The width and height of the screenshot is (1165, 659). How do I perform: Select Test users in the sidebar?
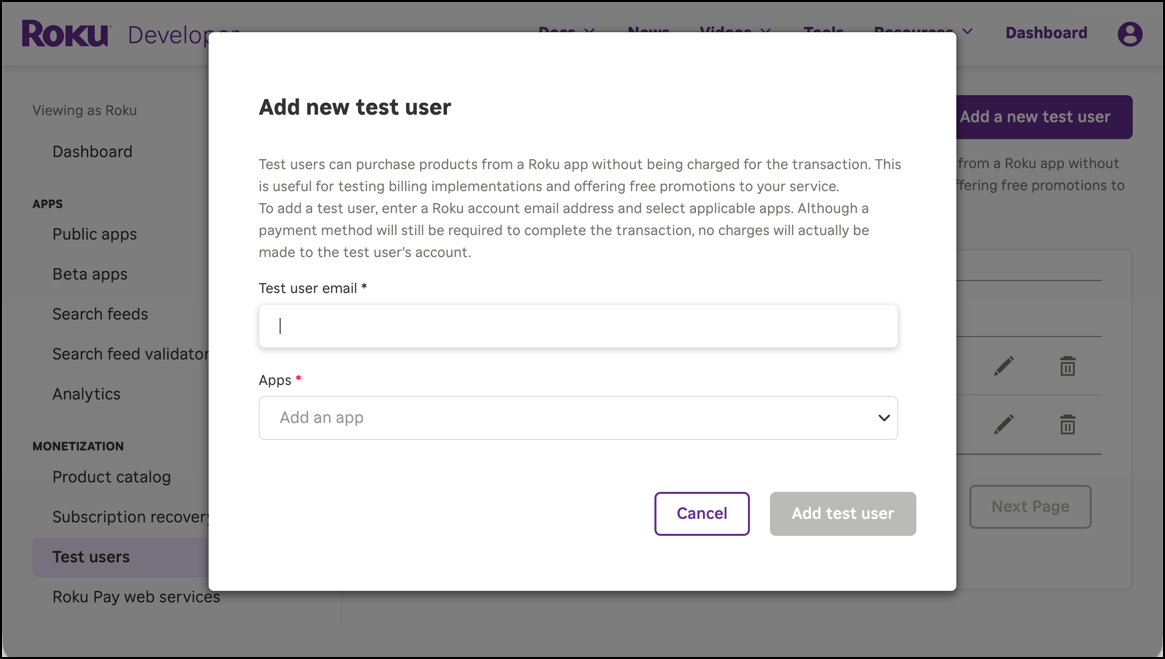point(120,557)
